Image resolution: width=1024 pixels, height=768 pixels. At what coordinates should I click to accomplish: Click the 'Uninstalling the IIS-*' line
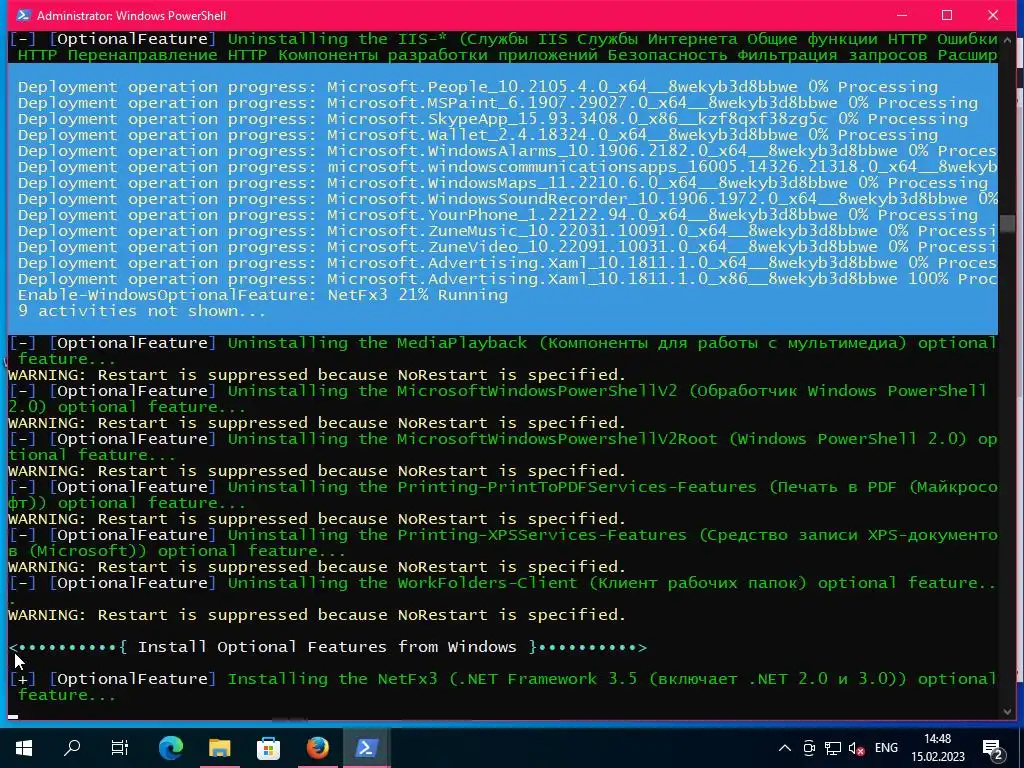pos(503,47)
